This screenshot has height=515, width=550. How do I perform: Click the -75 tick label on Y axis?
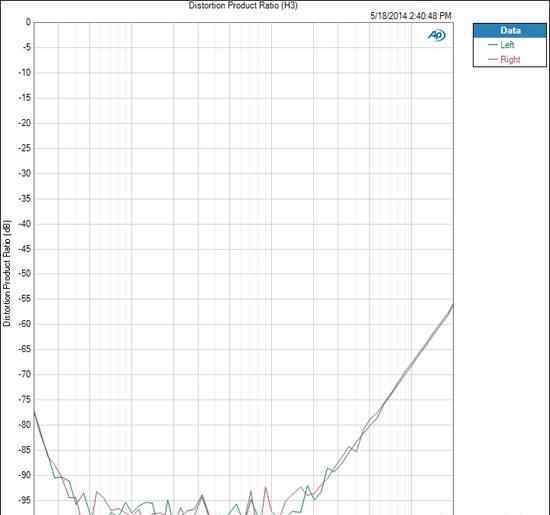[x=24, y=399]
